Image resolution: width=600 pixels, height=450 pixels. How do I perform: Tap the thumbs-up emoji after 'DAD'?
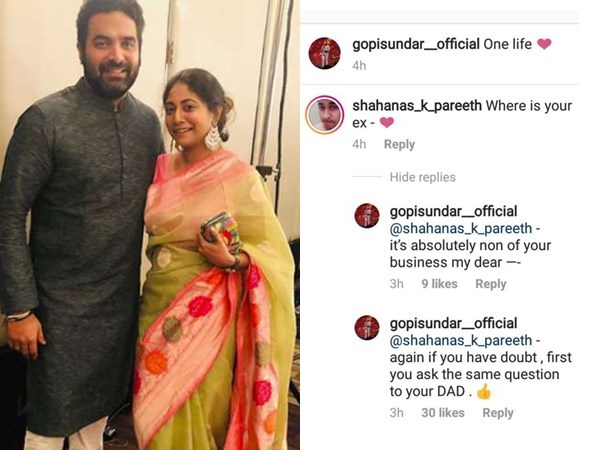484,391
